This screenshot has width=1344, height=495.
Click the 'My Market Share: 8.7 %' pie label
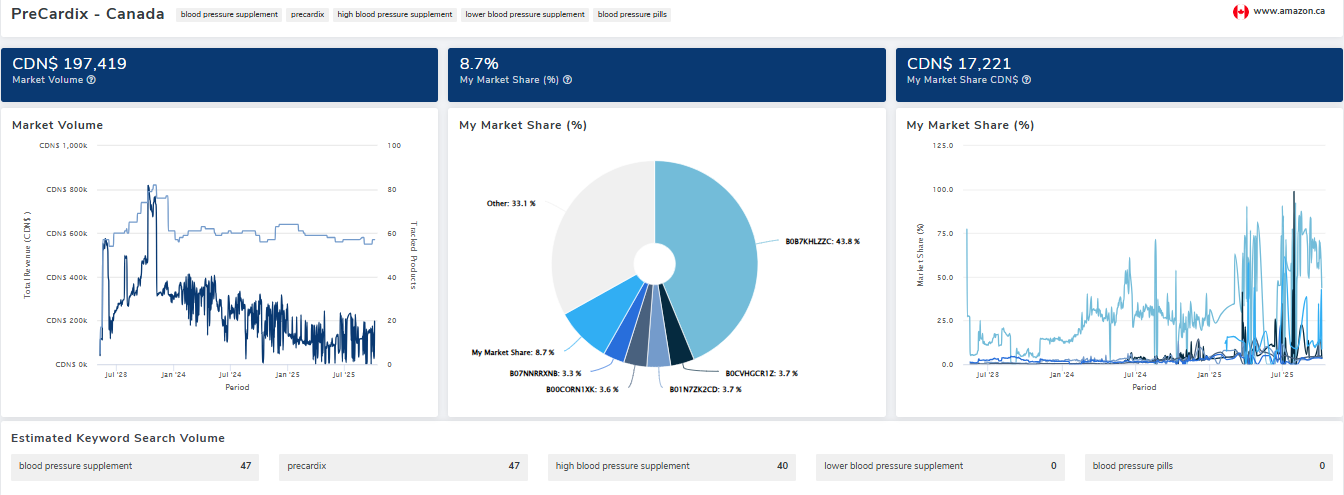(x=511, y=352)
